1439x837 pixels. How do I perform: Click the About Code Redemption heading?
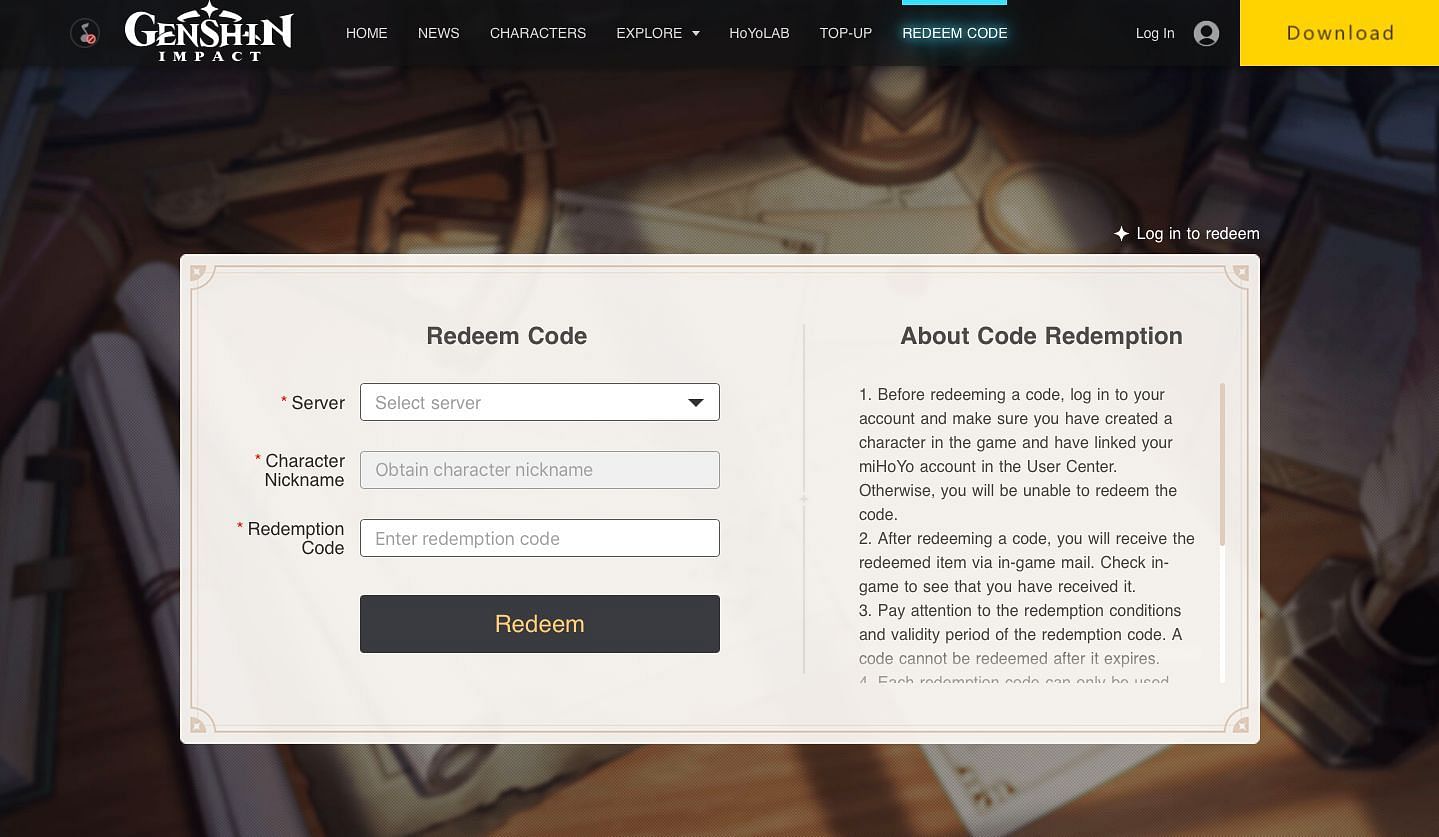(x=1041, y=336)
